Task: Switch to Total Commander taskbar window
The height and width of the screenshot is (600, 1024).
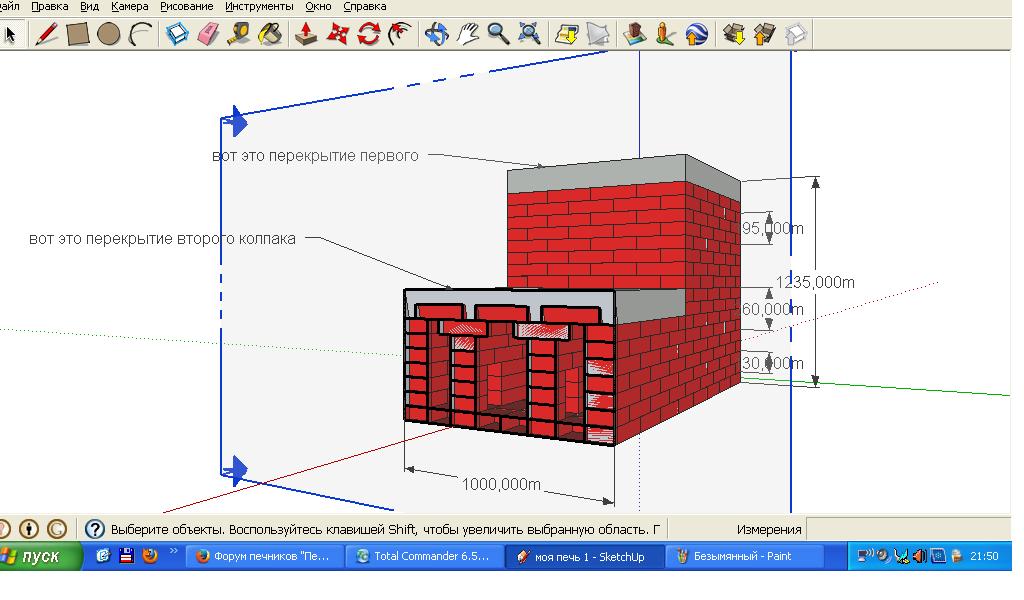Action: (424, 556)
